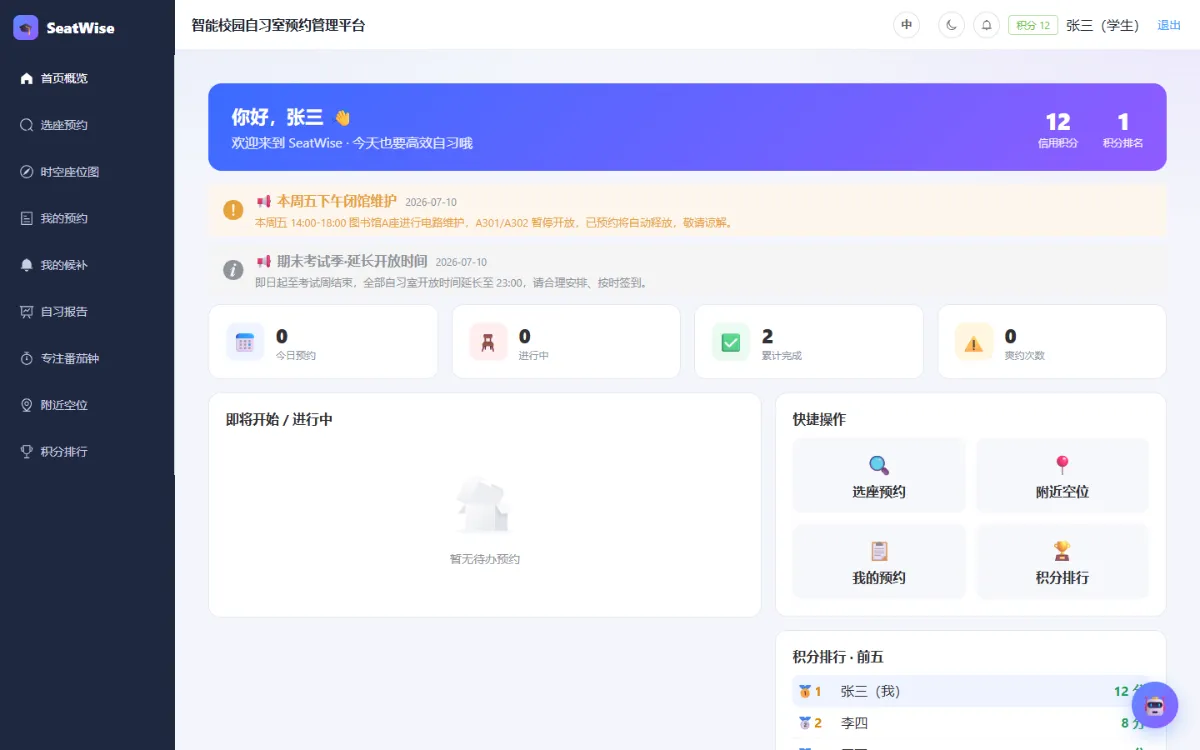The width and height of the screenshot is (1200, 750).
Task: Toggle dark mode with moon icon
Action: tap(951, 25)
